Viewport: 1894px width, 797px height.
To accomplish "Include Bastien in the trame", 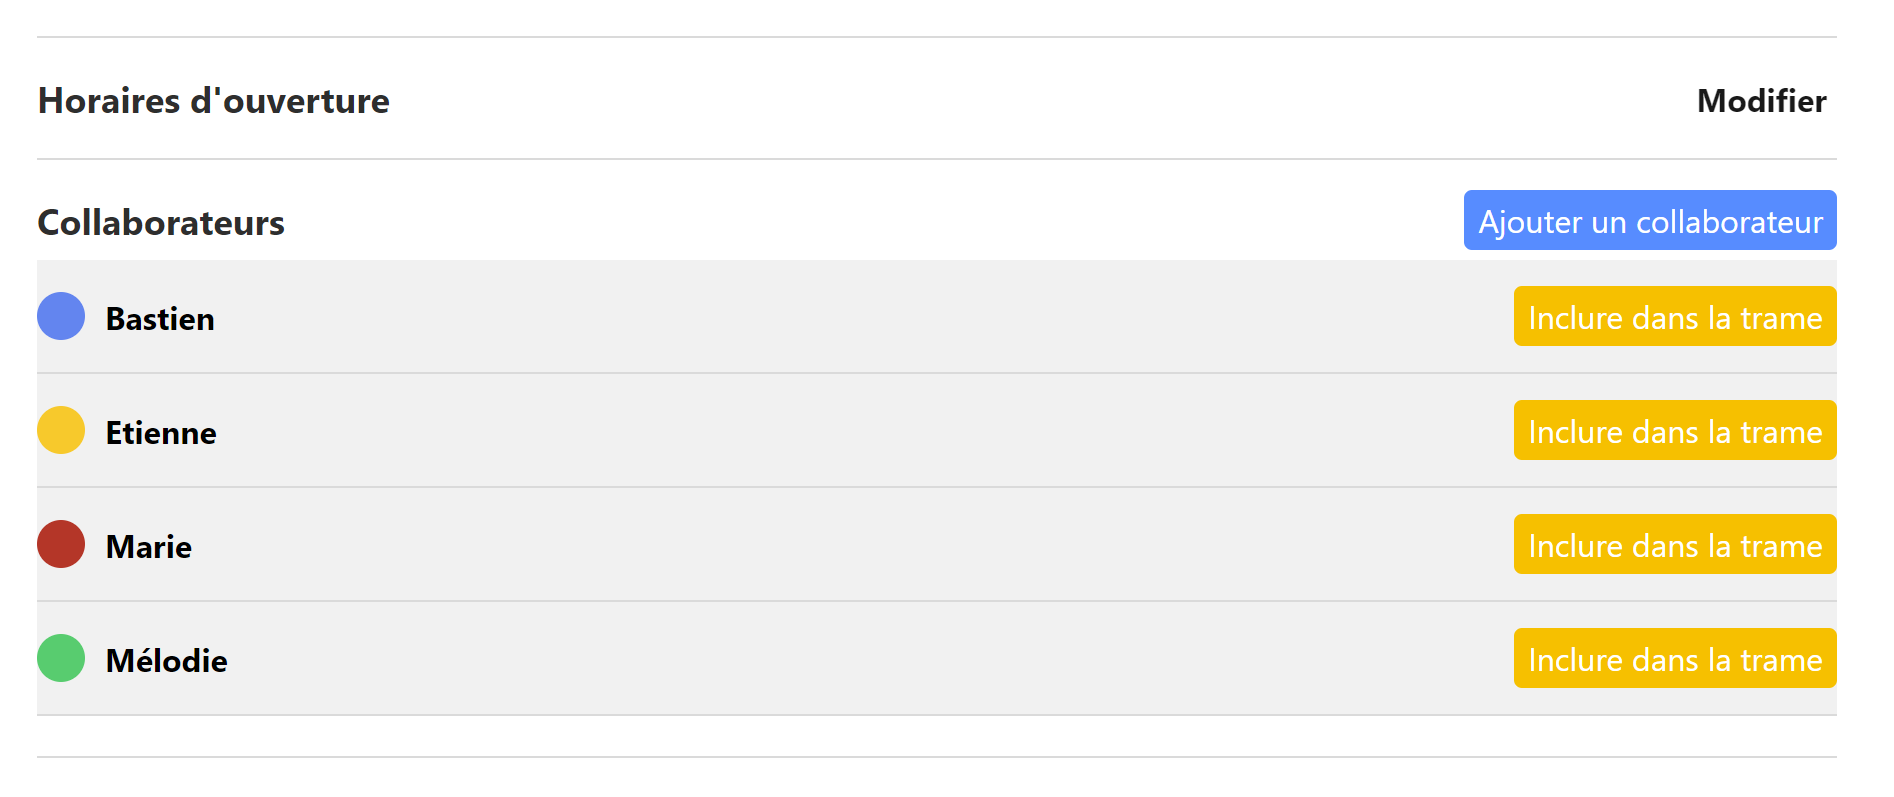I will [x=1675, y=316].
